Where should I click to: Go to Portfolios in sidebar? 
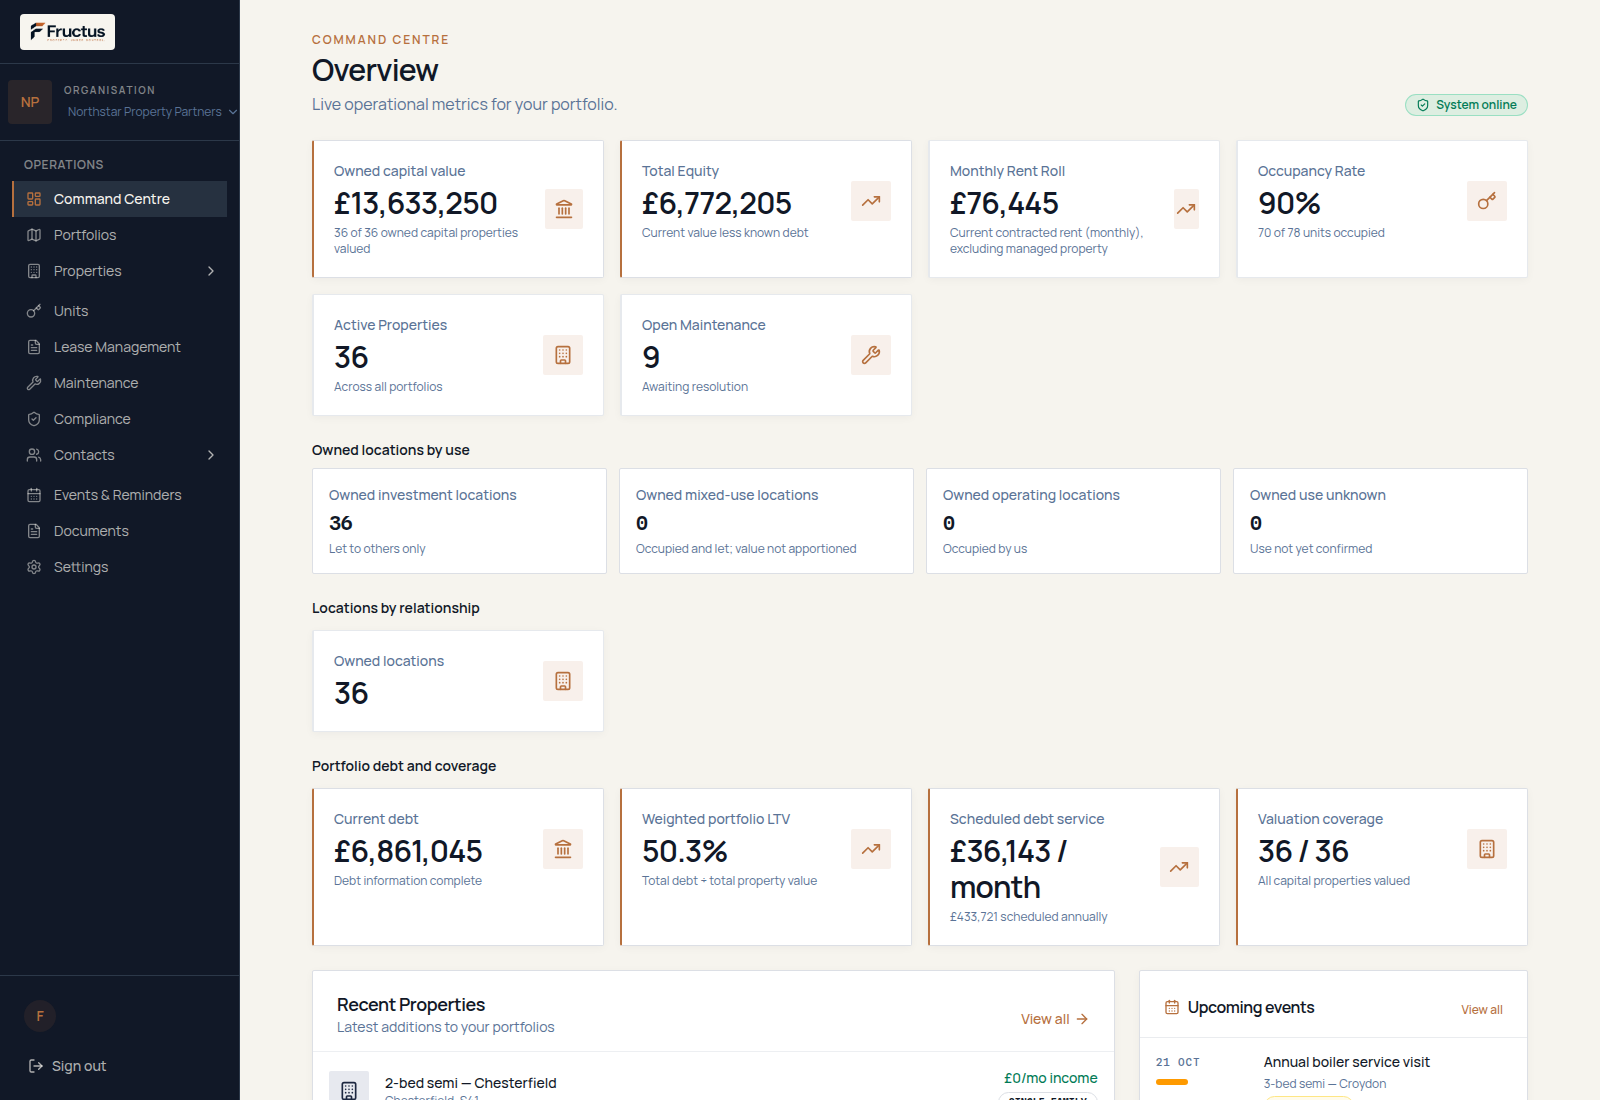pyautogui.click(x=120, y=235)
